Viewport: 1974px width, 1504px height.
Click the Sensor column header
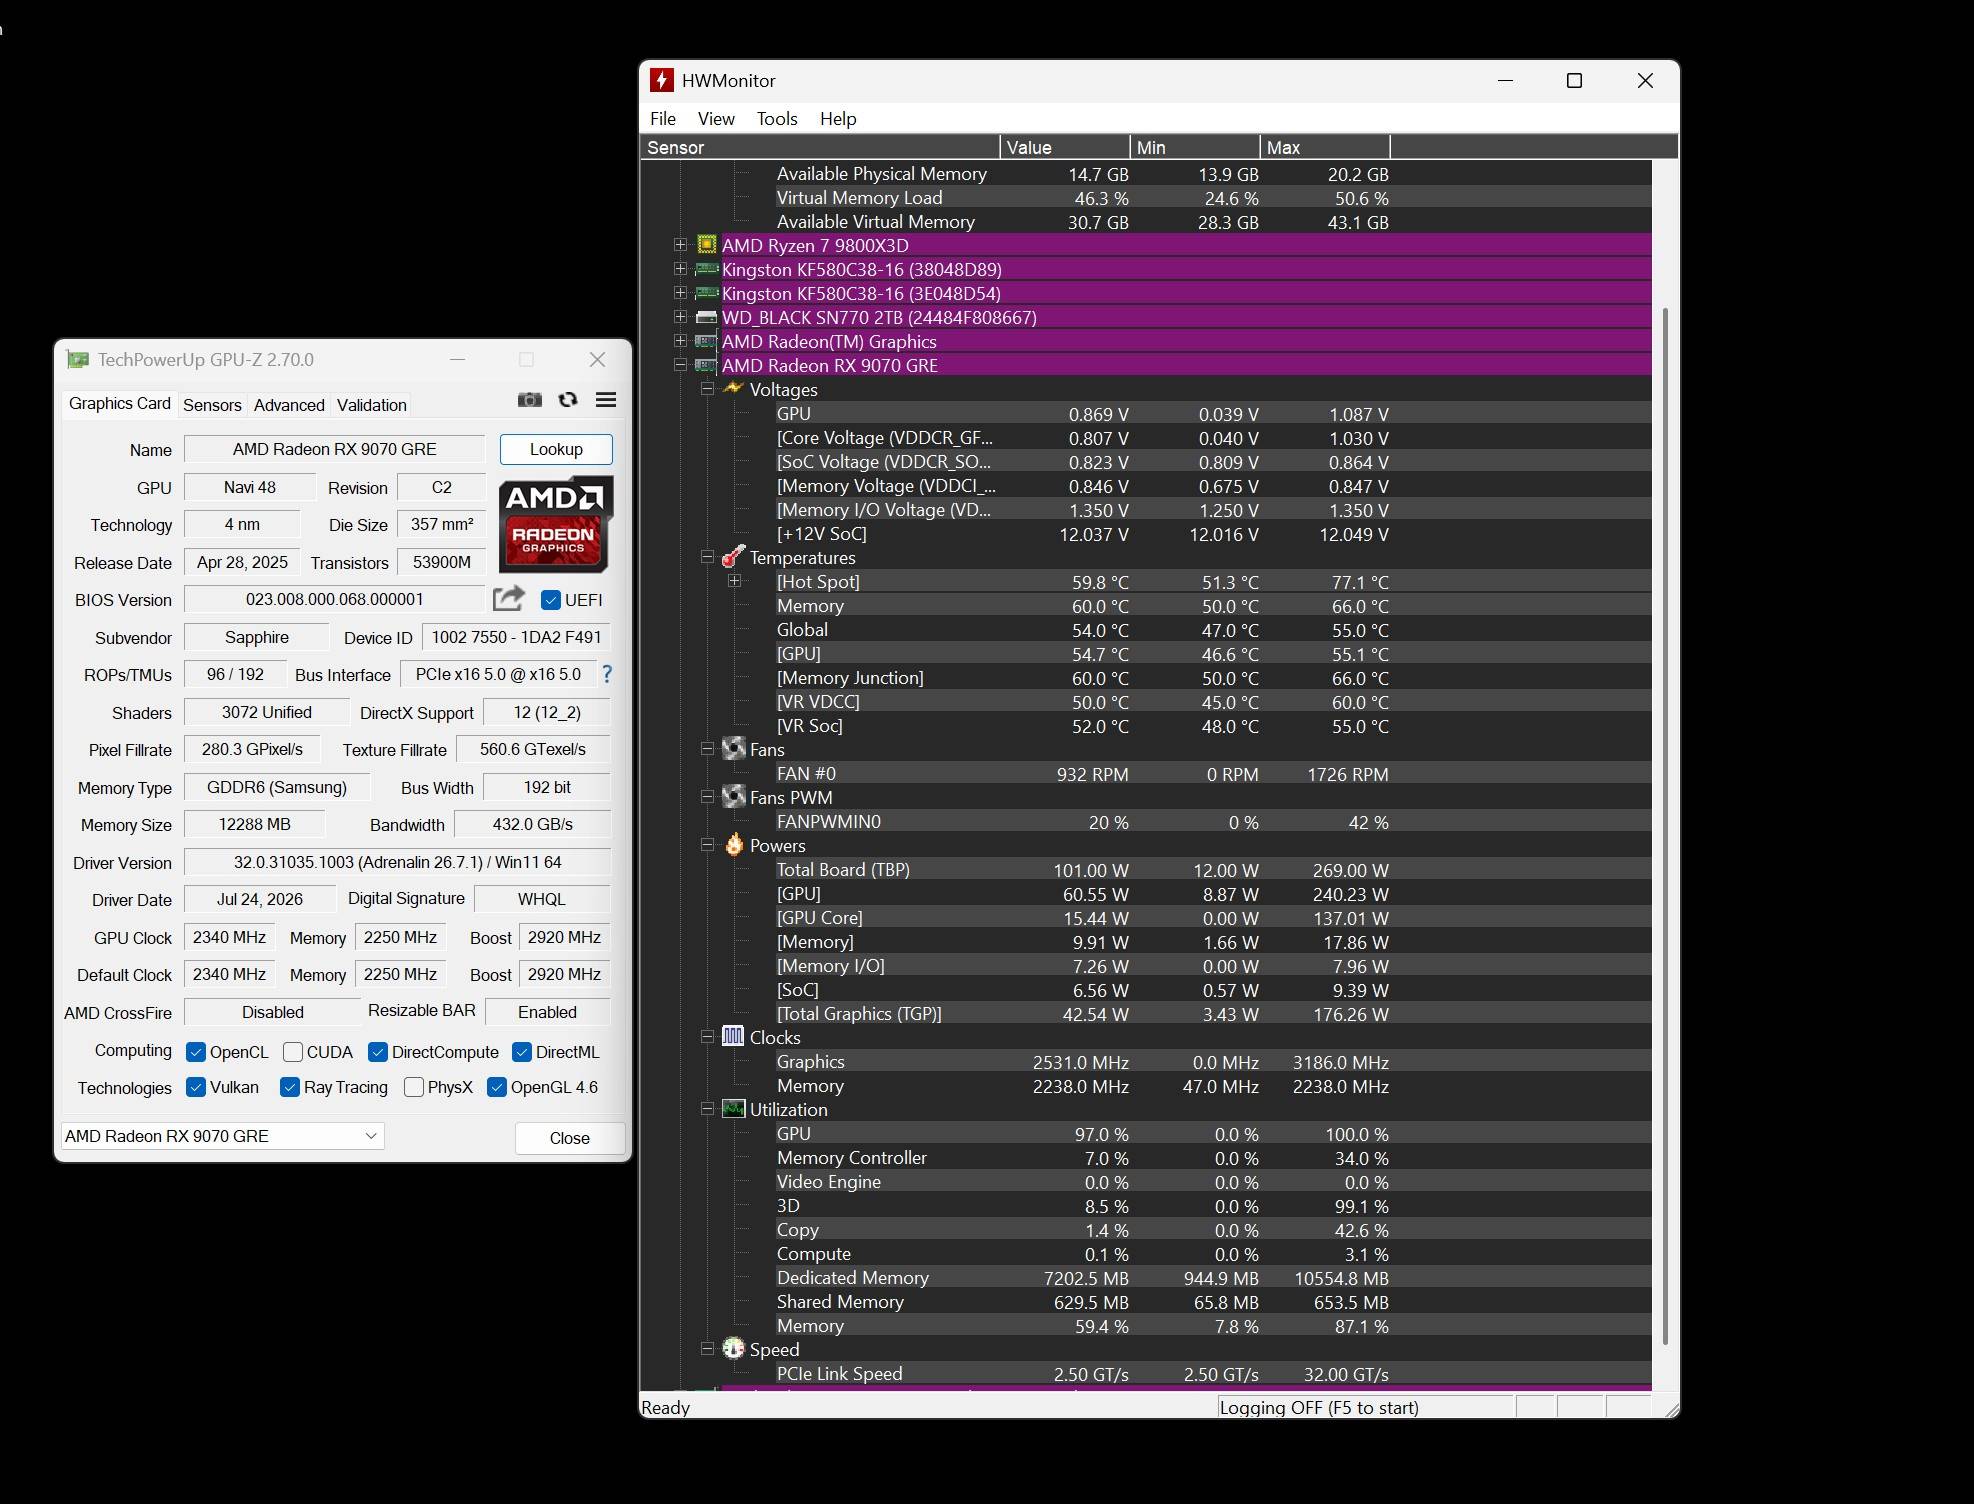tap(820, 147)
